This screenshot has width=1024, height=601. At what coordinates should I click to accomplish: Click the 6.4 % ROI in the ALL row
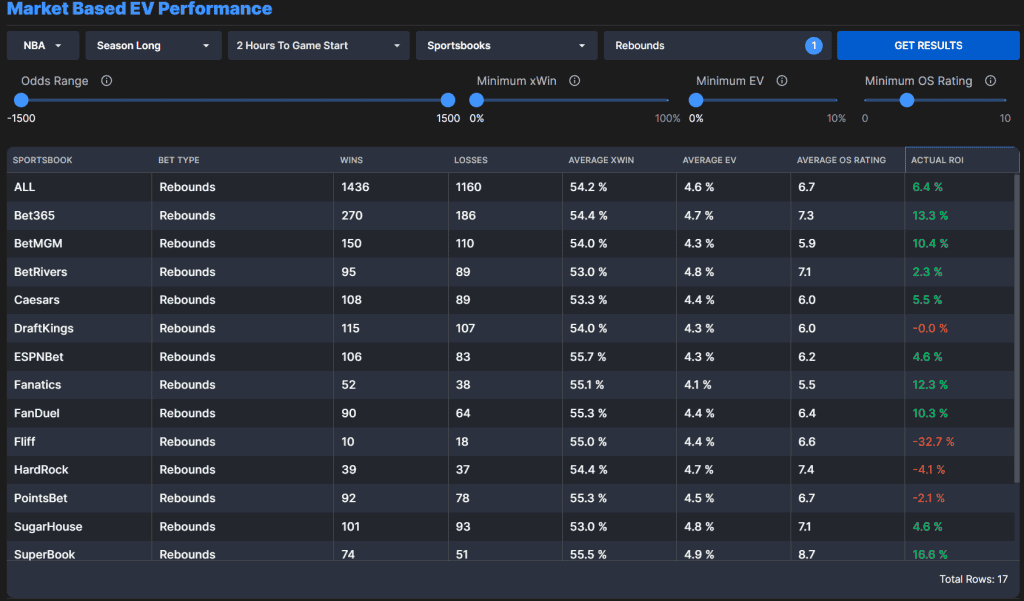(x=927, y=187)
